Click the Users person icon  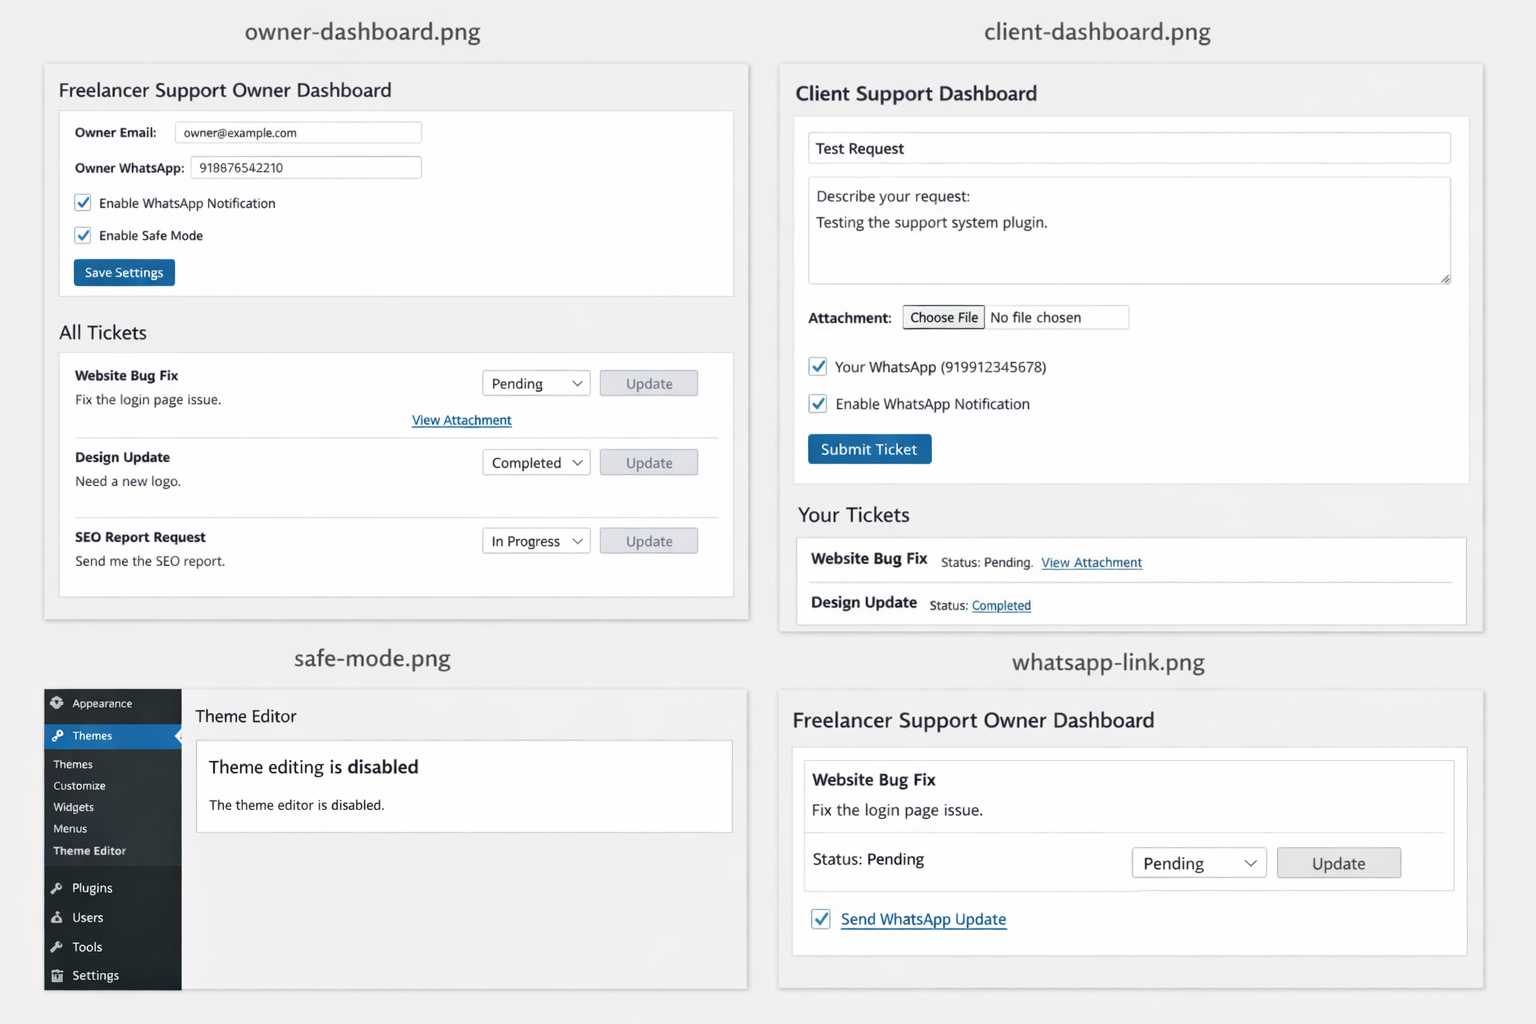pyautogui.click(x=59, y=917)
